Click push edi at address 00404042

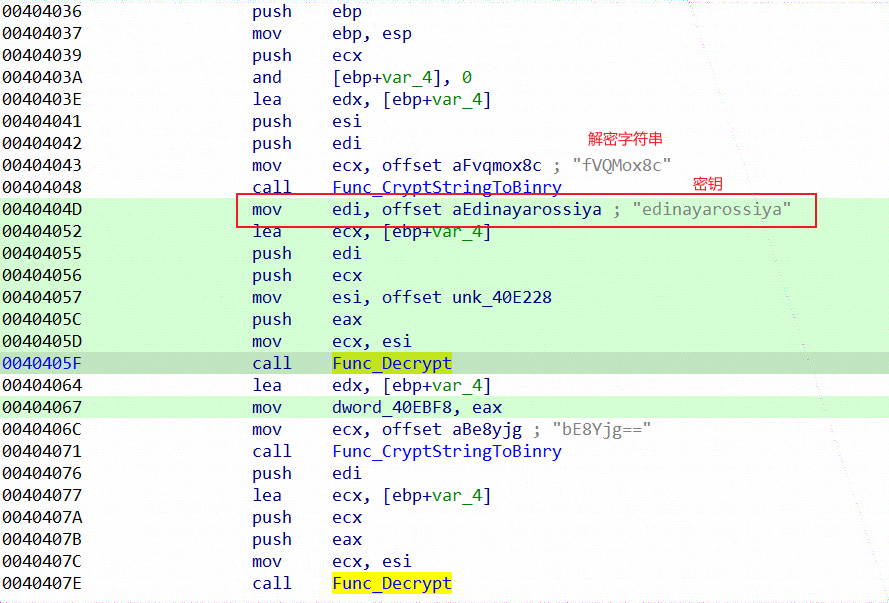pyautogui.click(x=307, y=144)
